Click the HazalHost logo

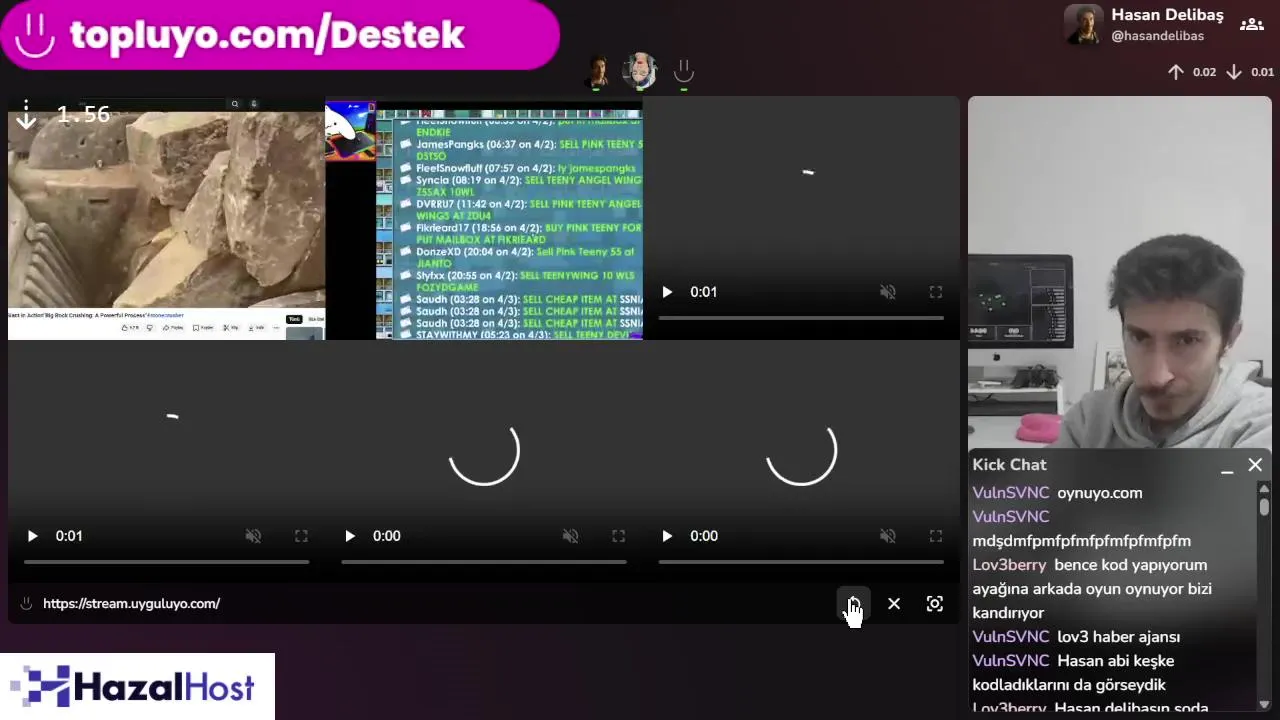point(137,687)
